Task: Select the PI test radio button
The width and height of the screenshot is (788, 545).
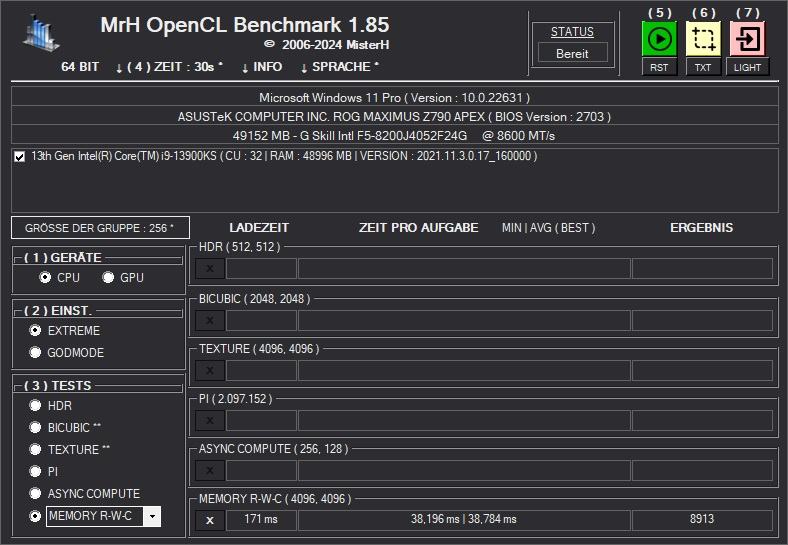Action: pyautogui.click(x=35, y=471)
